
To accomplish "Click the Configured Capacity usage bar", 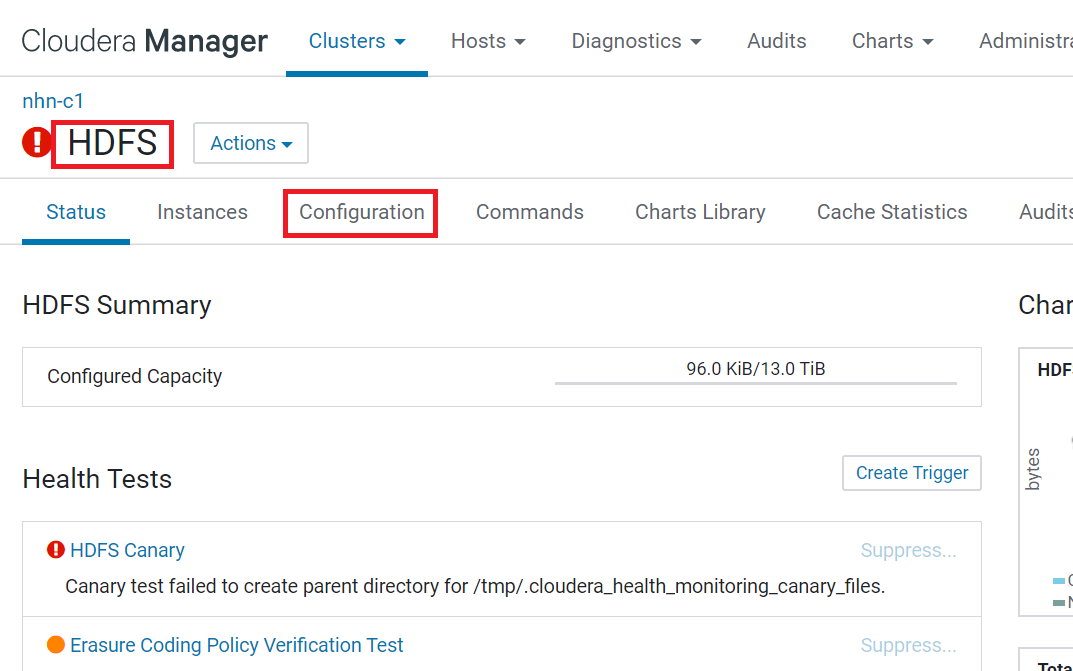I will point(755,383).
